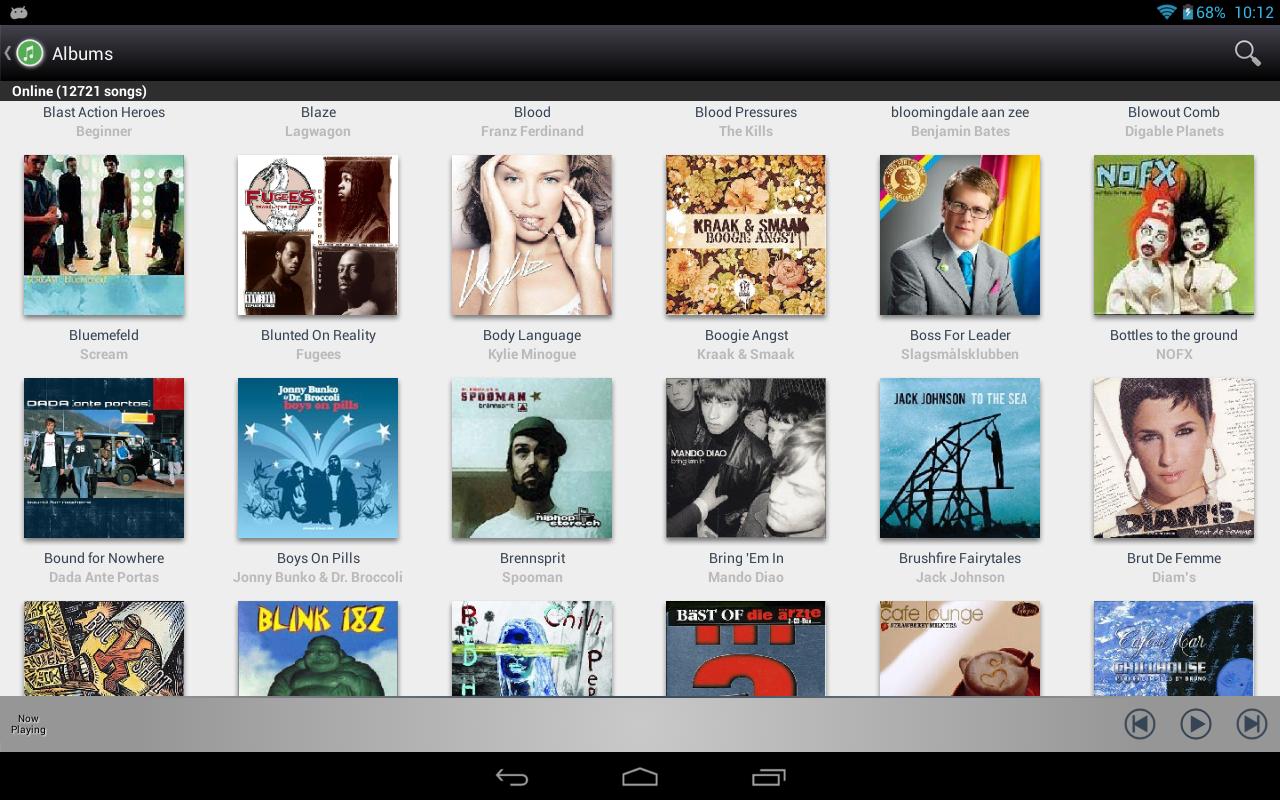Tap the 10:12 clock
This screenshot has height=800, width=1280.
coord(1253,12)
